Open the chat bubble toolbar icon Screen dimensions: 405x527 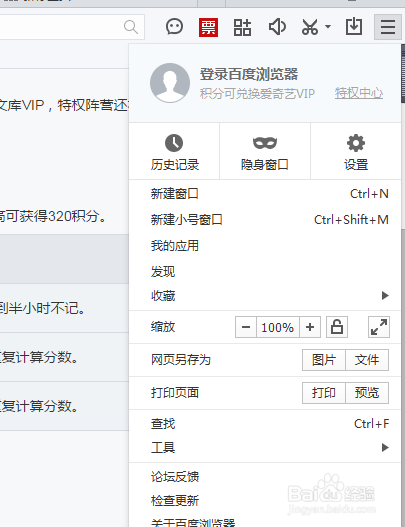(174, 27)
